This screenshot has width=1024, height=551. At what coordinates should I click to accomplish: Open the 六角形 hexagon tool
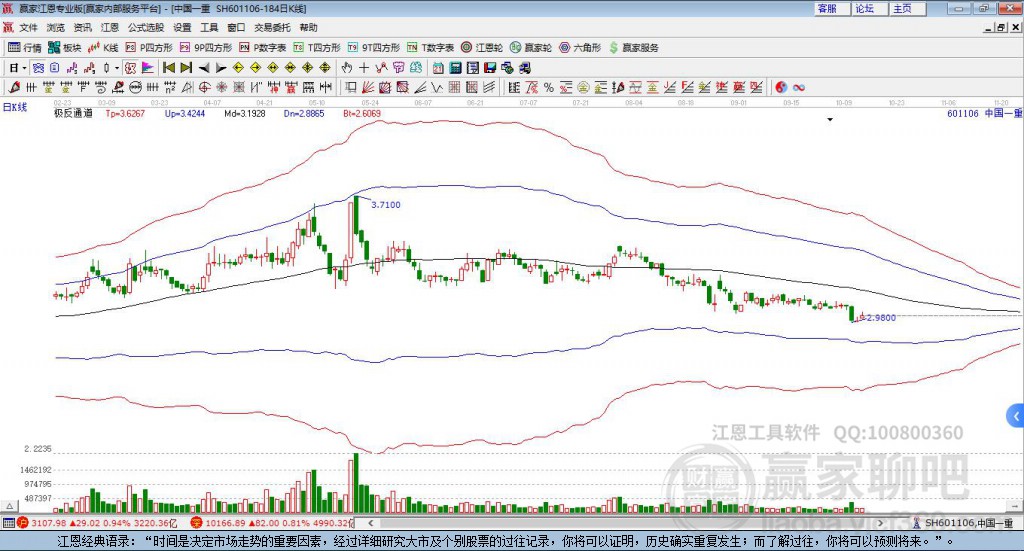580,48
